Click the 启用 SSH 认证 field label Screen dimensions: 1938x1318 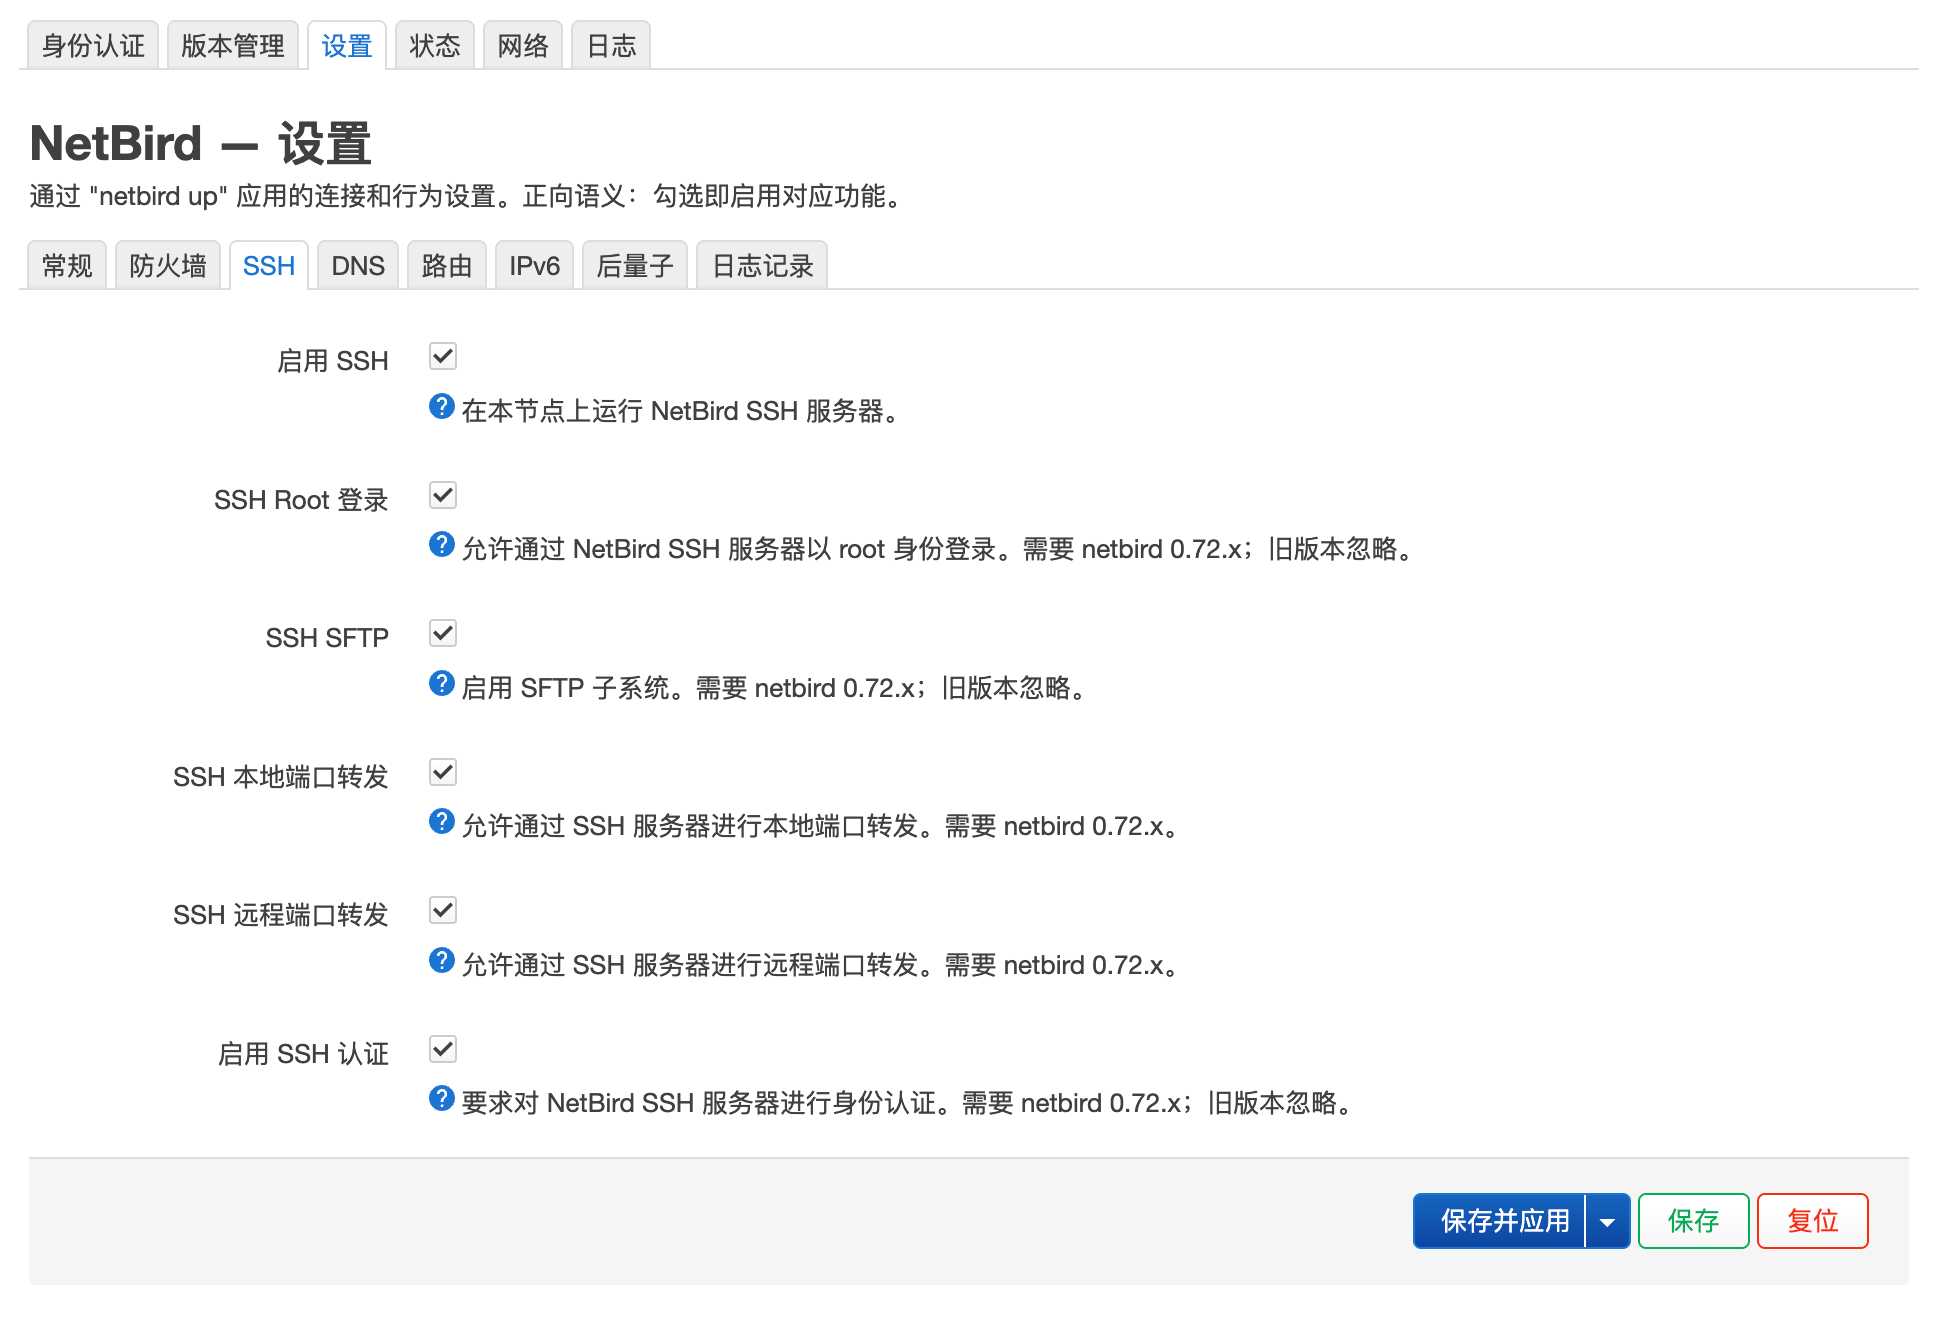click(x=304, y=1054)
